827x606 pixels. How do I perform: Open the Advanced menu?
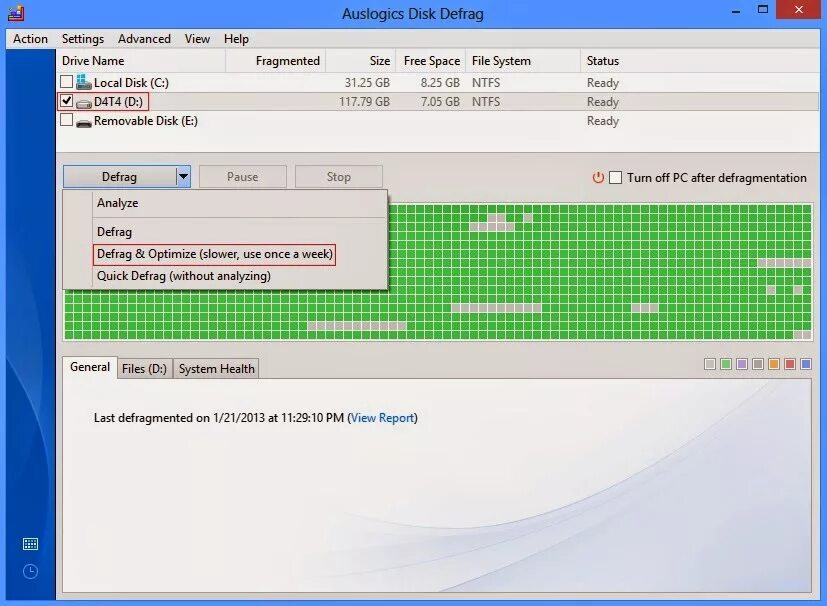point(144,39)
